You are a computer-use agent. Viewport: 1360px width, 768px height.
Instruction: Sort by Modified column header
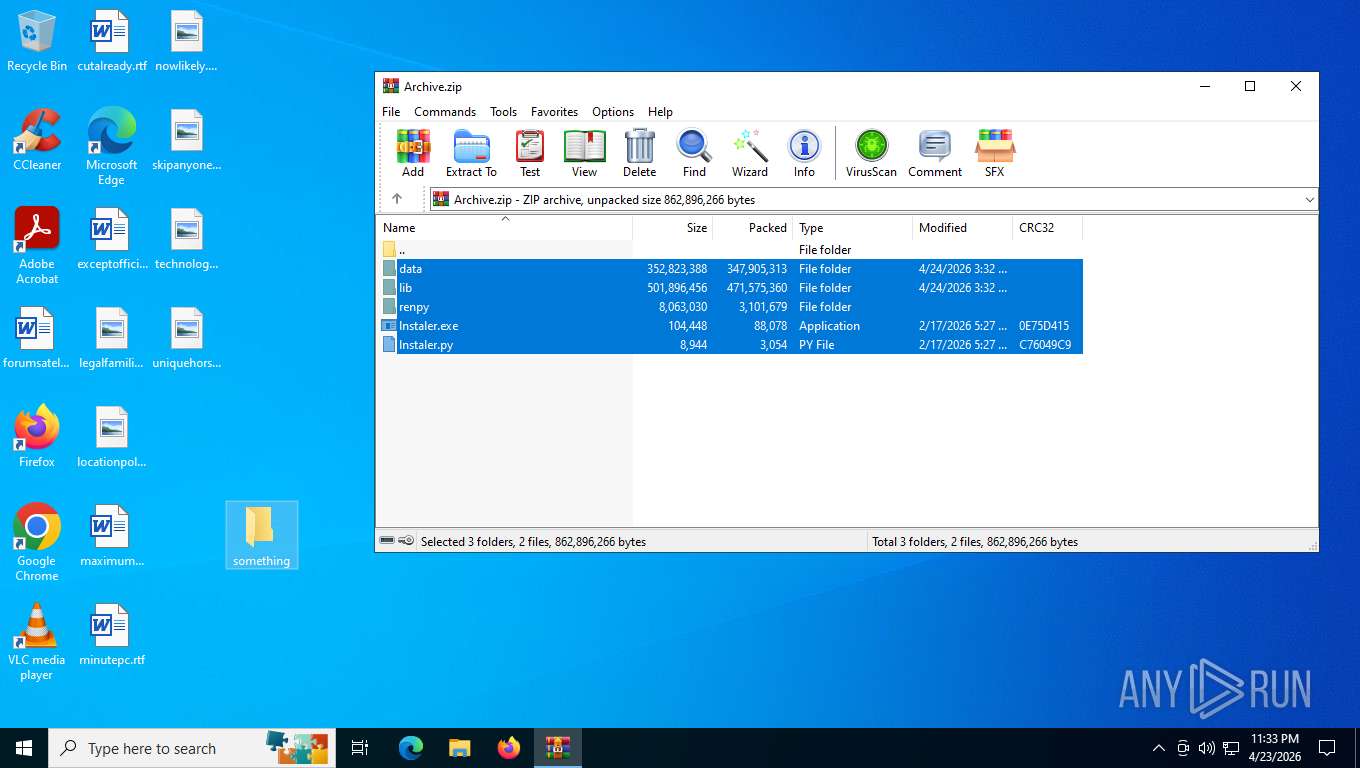963,228
